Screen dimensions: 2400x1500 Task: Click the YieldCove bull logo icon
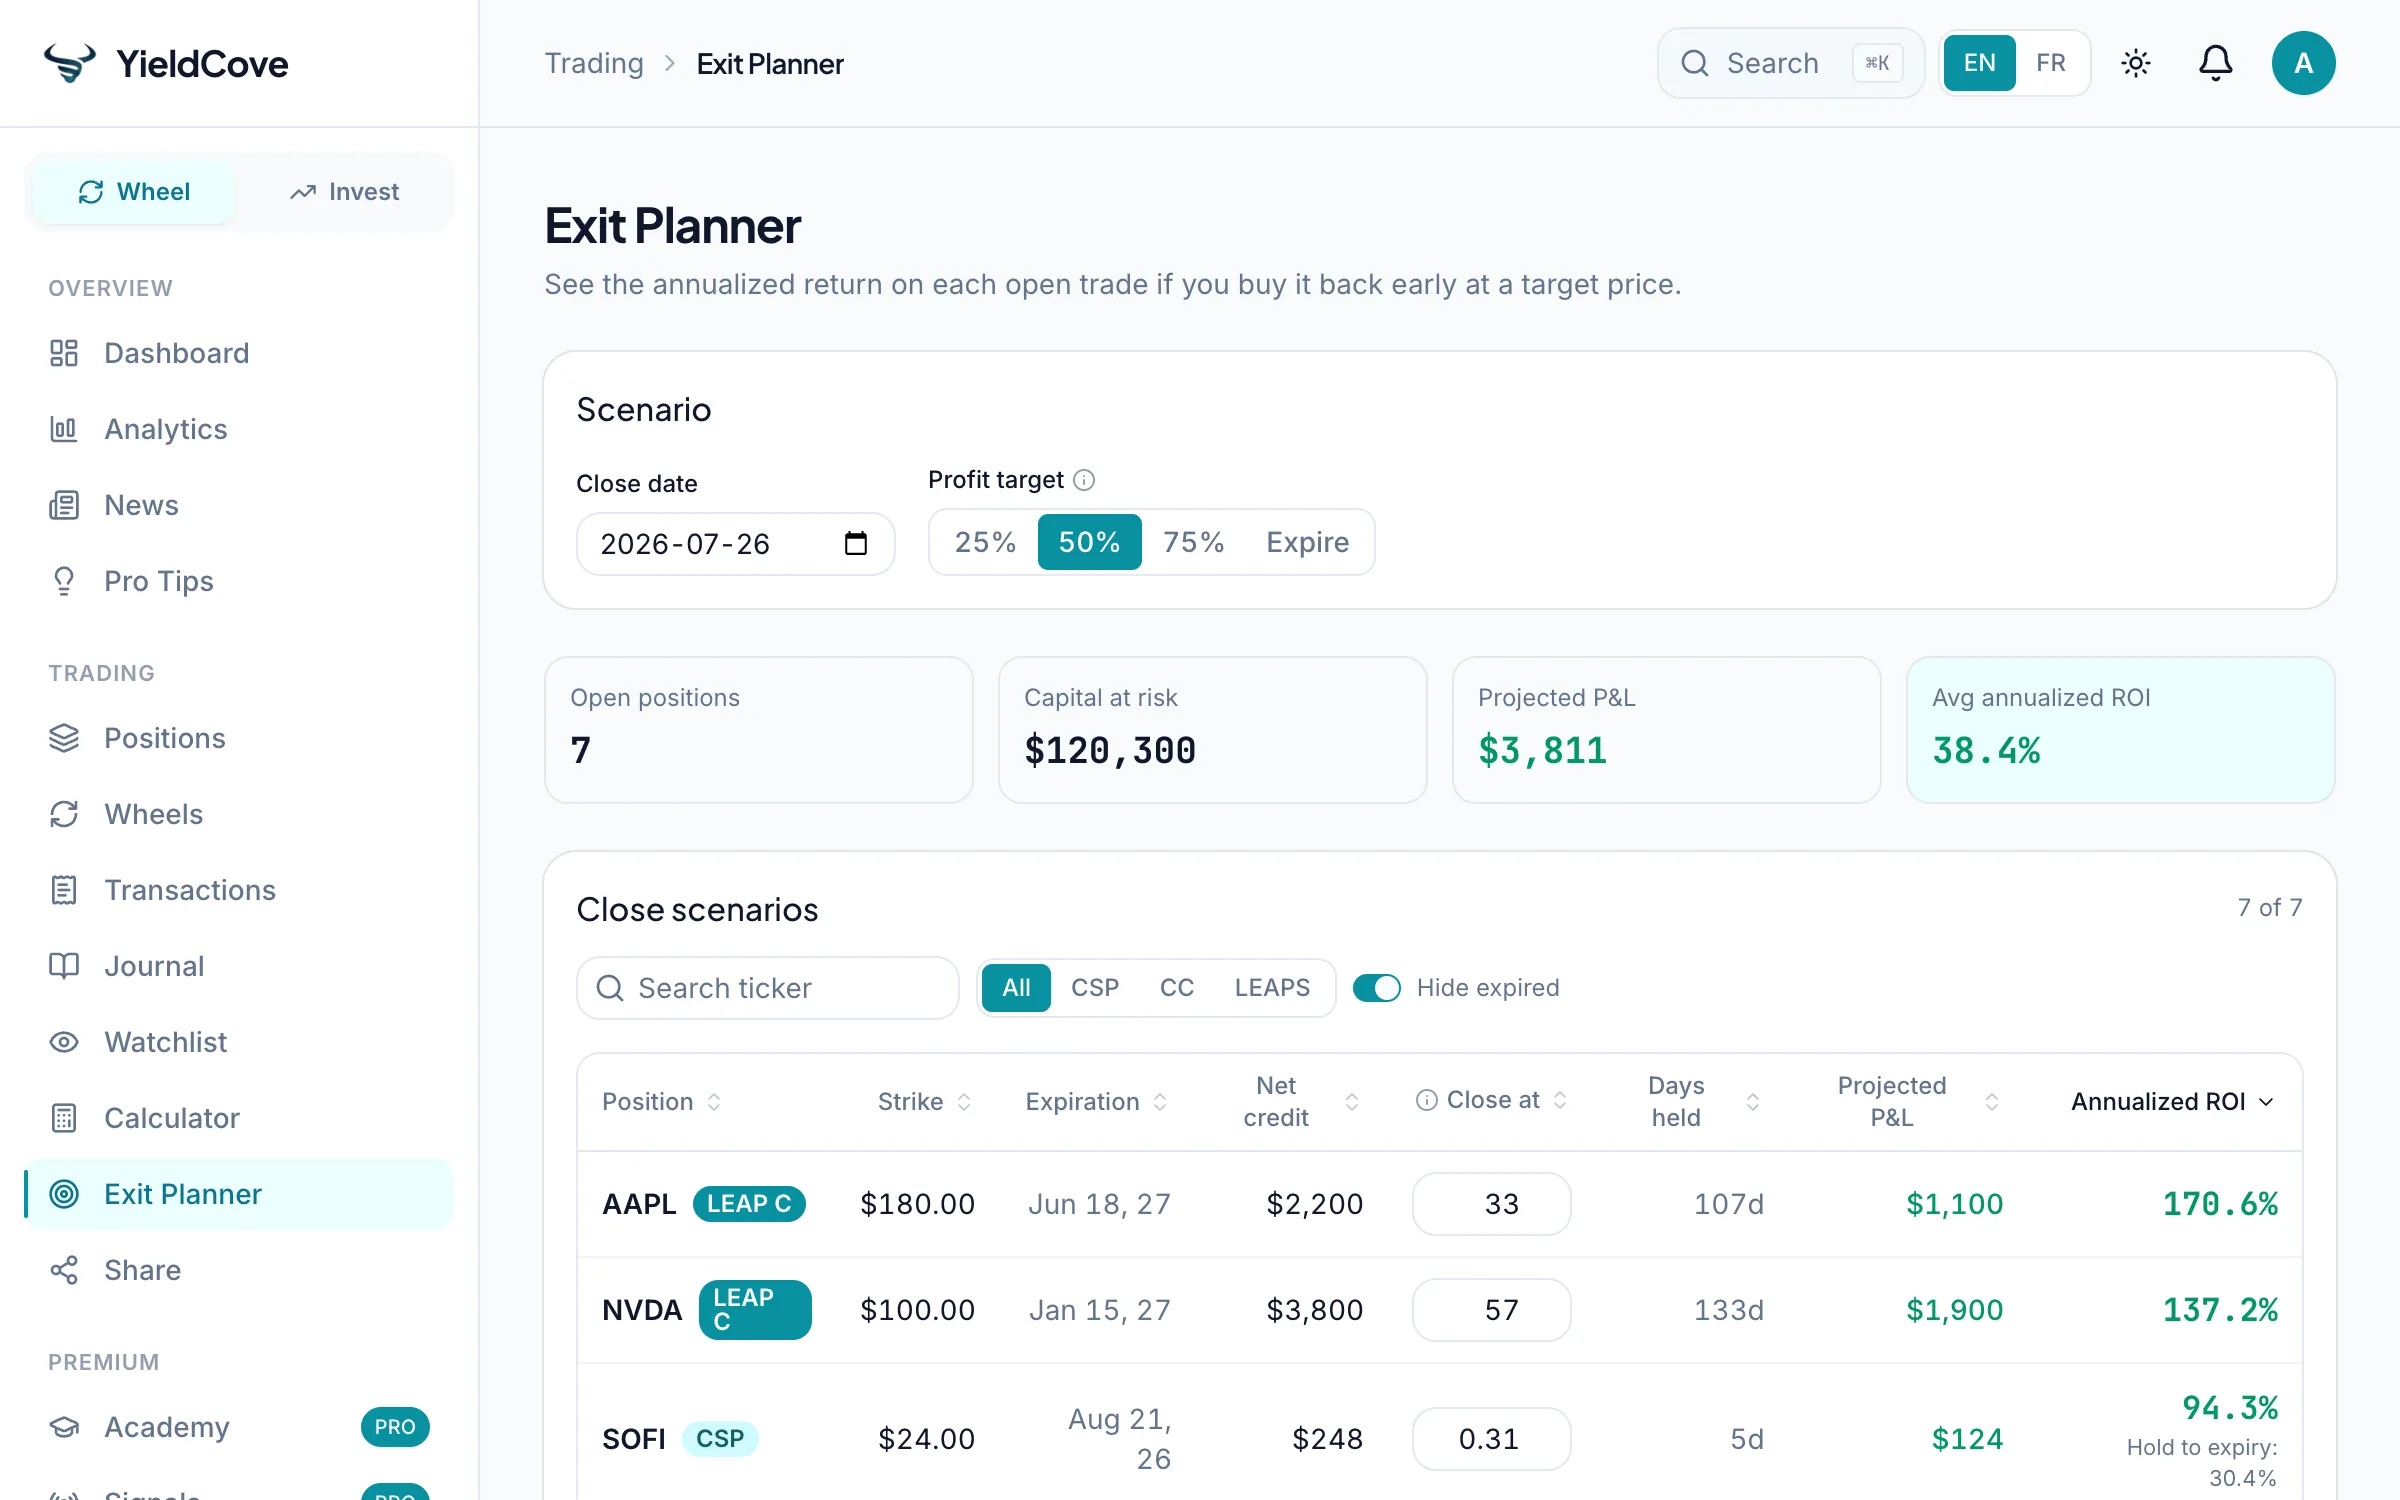point(70,63)
